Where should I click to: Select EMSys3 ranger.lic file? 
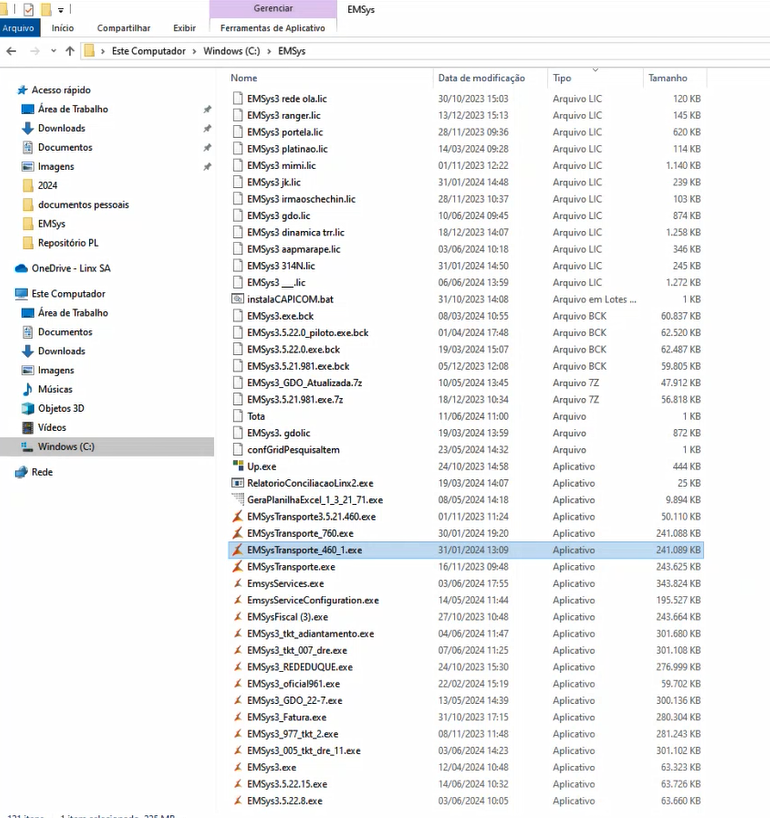284,115
